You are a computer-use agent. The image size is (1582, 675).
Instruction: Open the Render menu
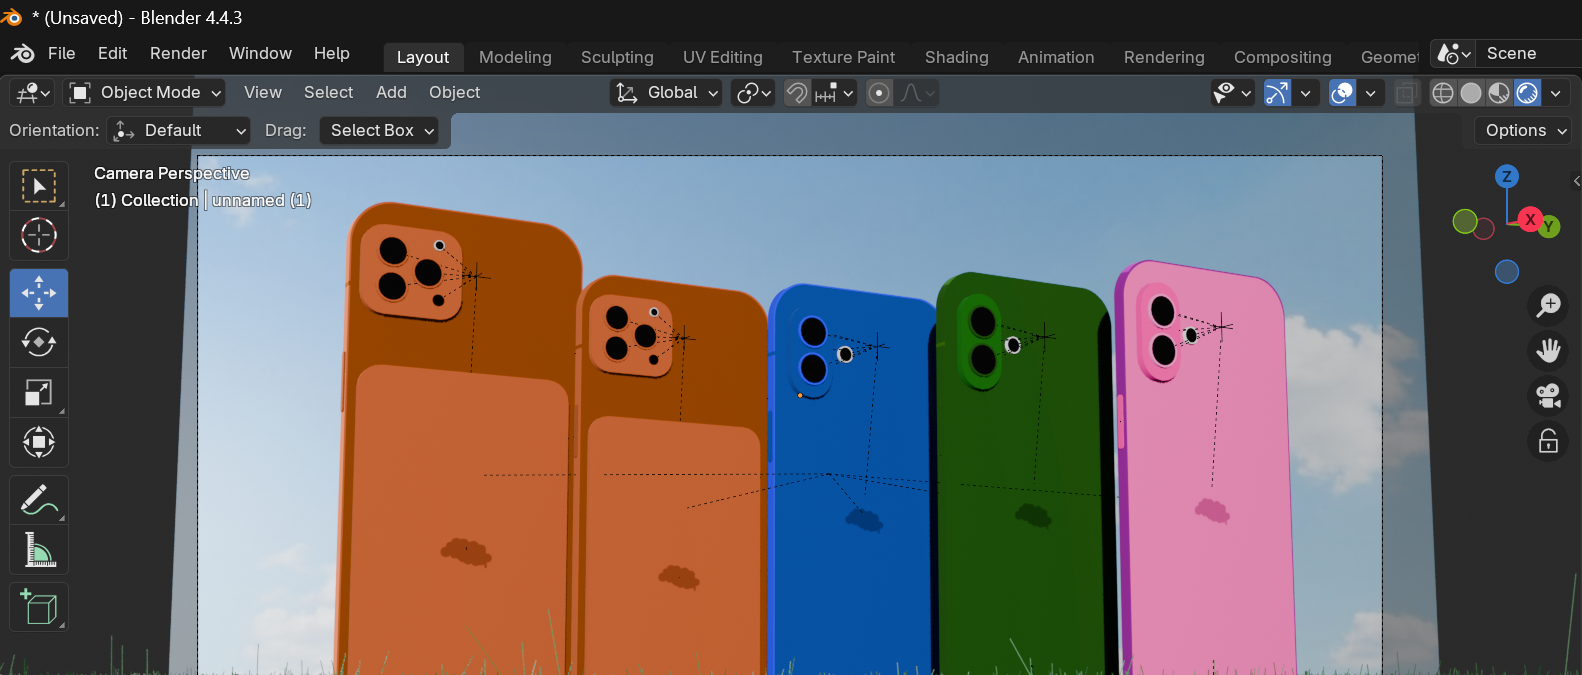tap(178, 53)
